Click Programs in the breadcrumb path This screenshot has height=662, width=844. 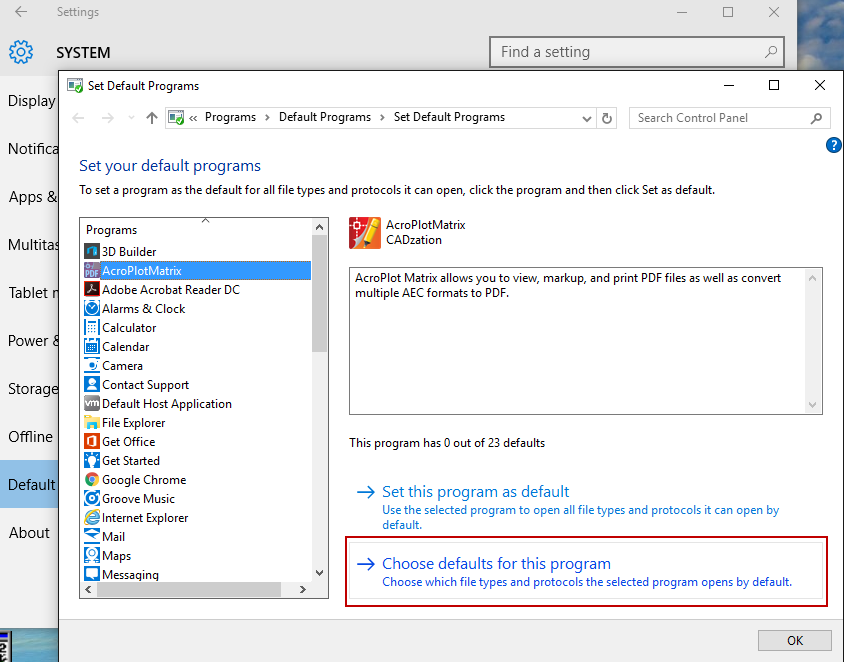230,117
